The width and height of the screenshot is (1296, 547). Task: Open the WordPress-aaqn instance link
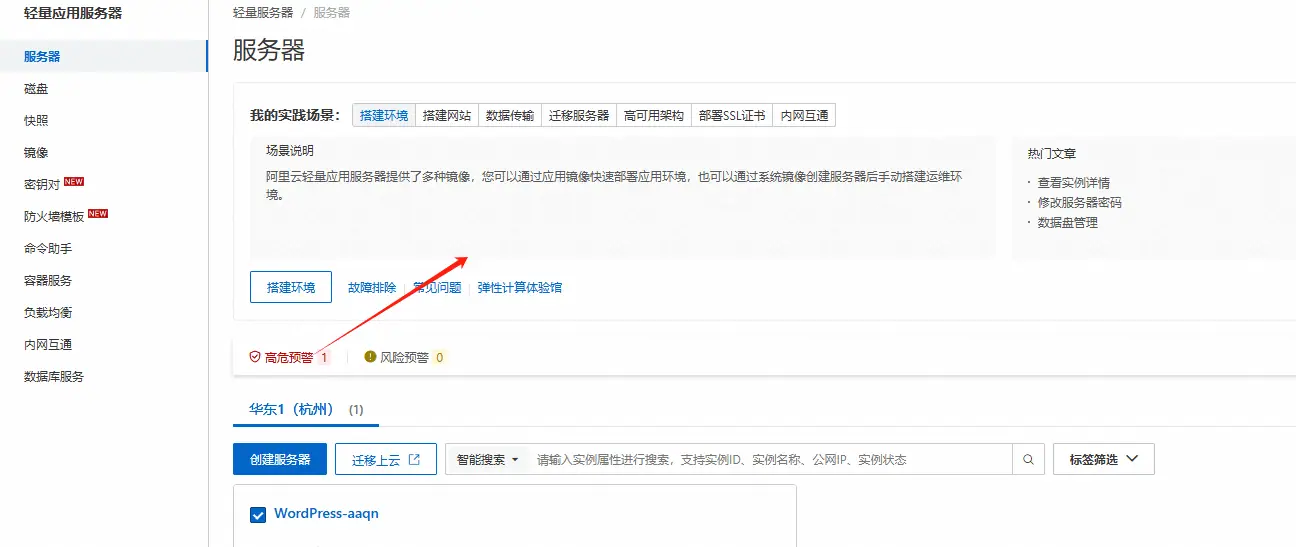(x=326, y=514)
